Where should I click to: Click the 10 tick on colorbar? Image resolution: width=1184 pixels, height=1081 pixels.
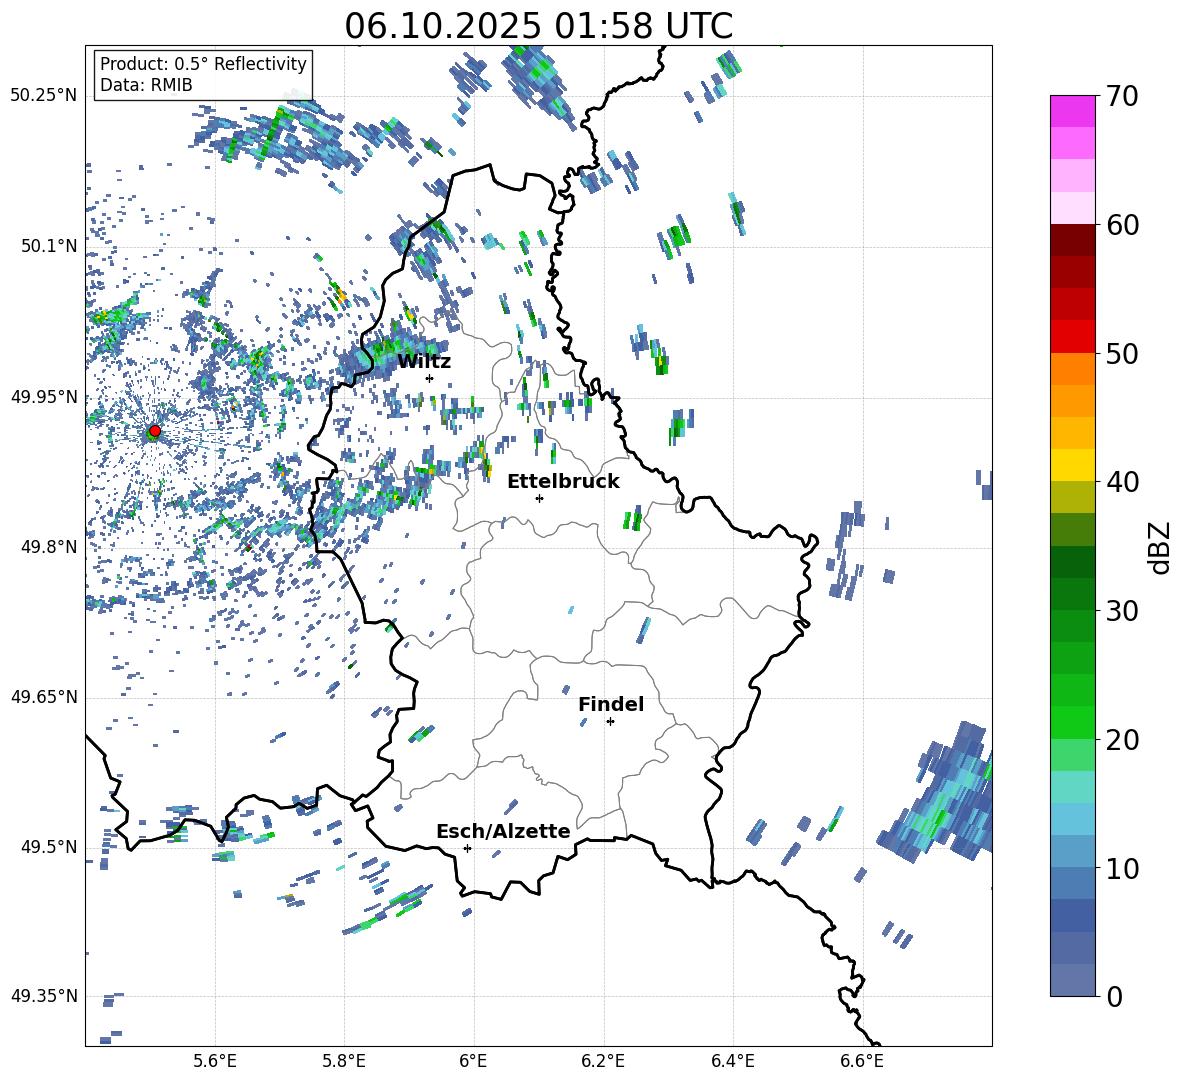pos(1122,868)
